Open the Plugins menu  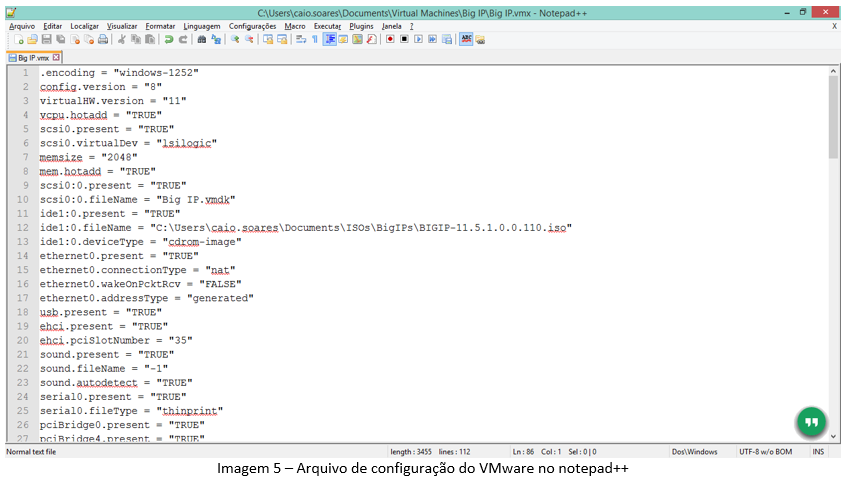point(361,26)
